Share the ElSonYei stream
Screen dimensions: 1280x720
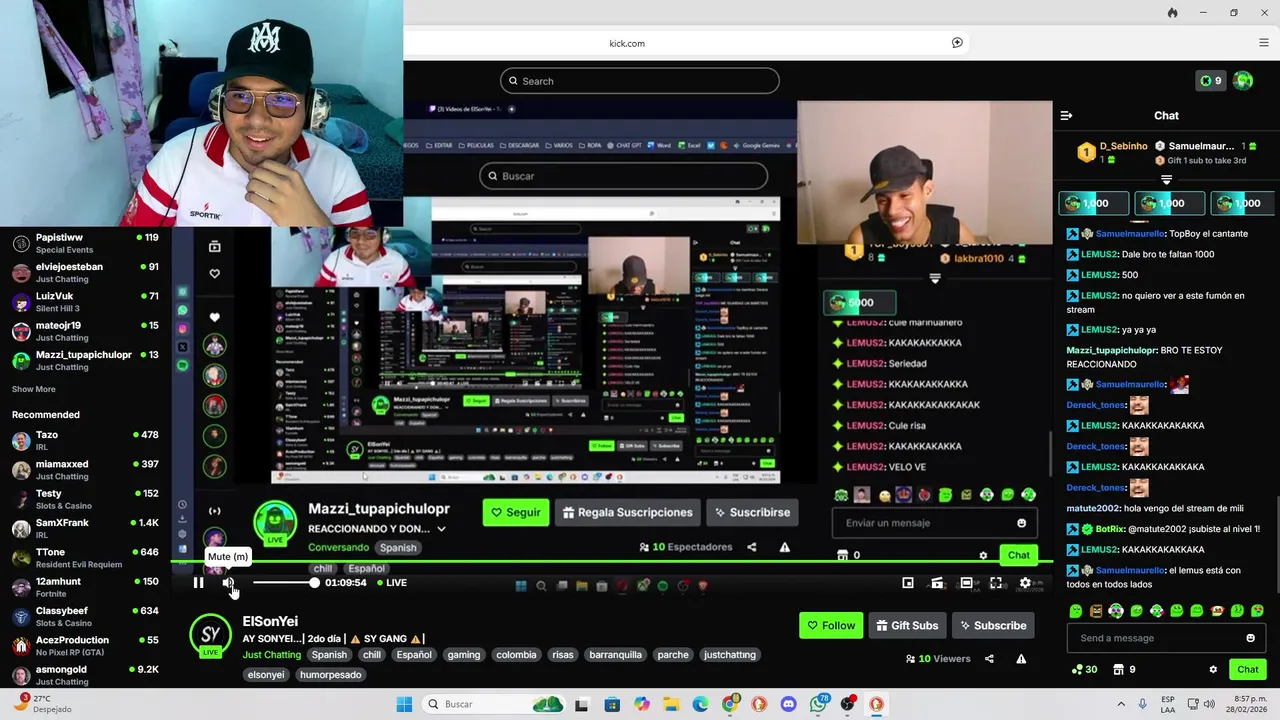click(989, 659)
